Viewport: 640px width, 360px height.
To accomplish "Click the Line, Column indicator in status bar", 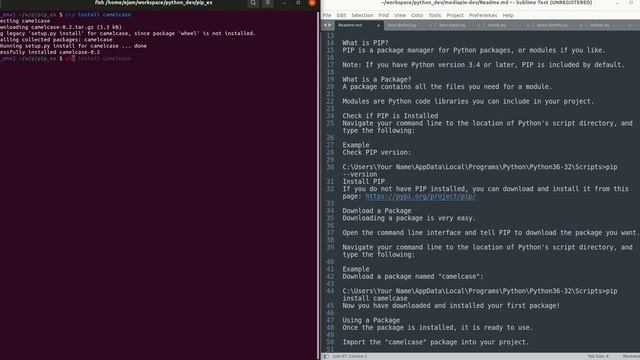I will click(x=349, y=356).
